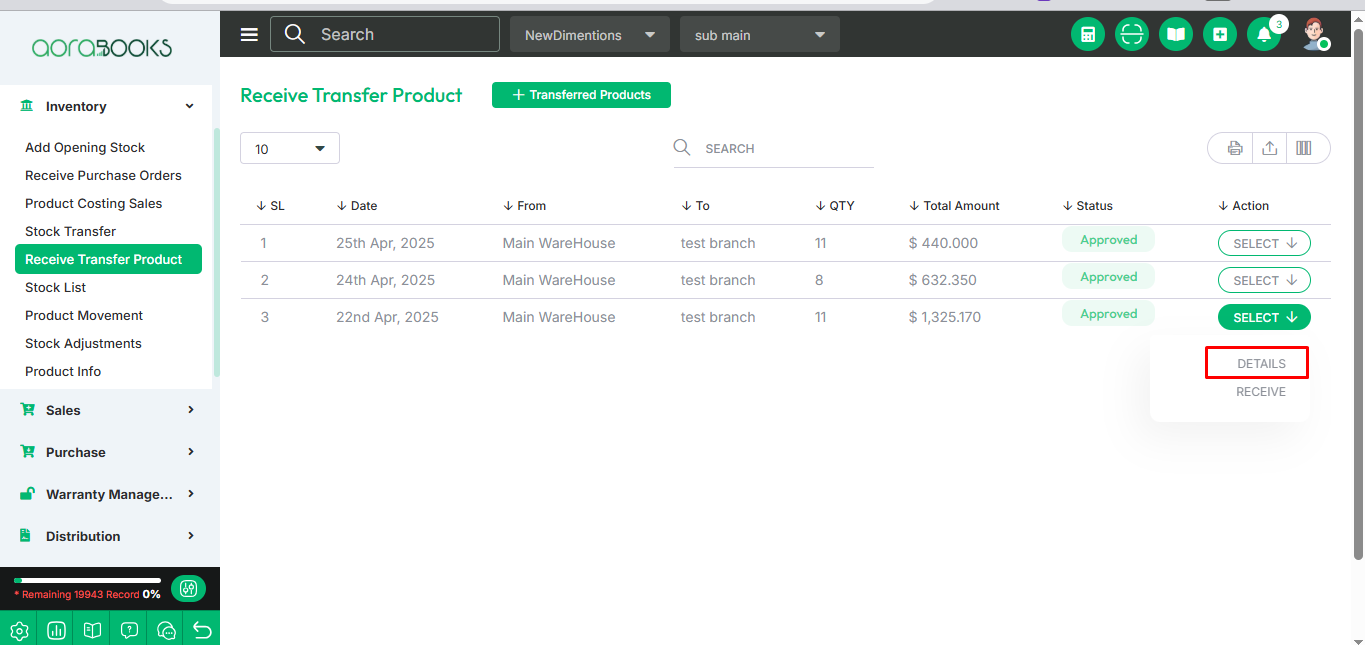Click the remaining records progress bar
1365x645 pixels.
click(87, 580)
